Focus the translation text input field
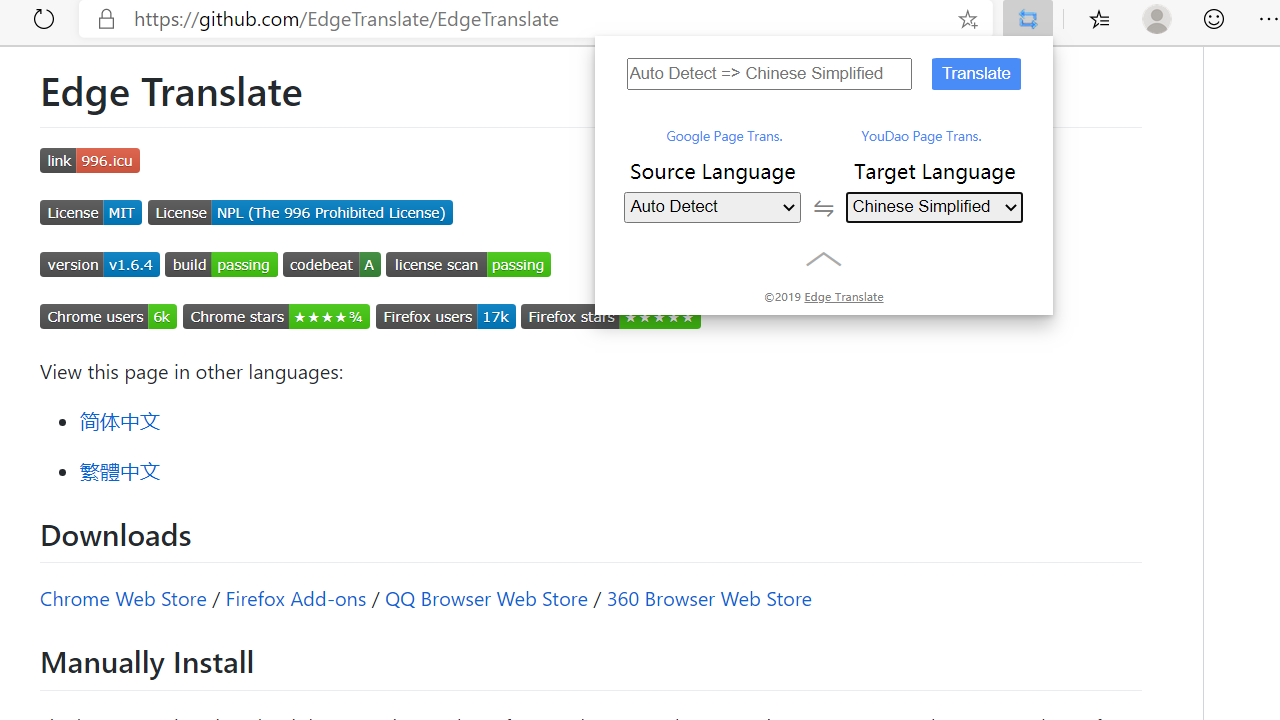 pos(769,74)
